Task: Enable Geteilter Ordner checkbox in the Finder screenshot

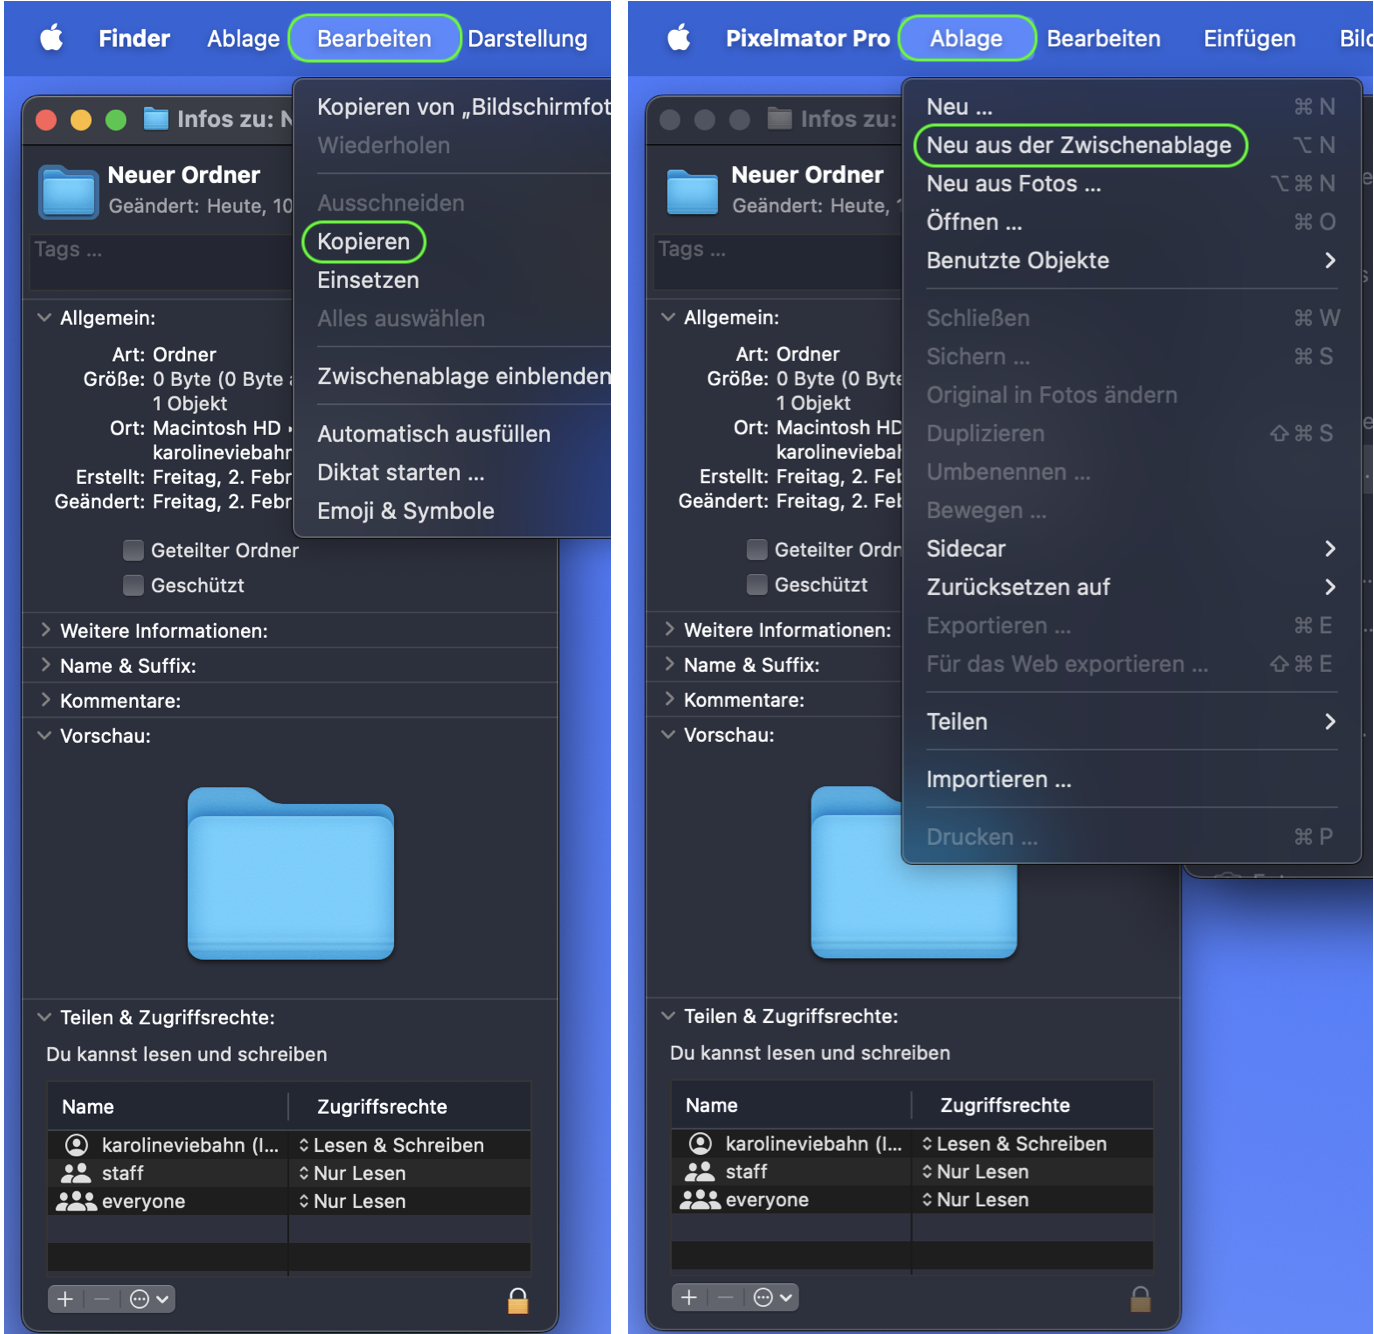Action: (x=133, y=550)
